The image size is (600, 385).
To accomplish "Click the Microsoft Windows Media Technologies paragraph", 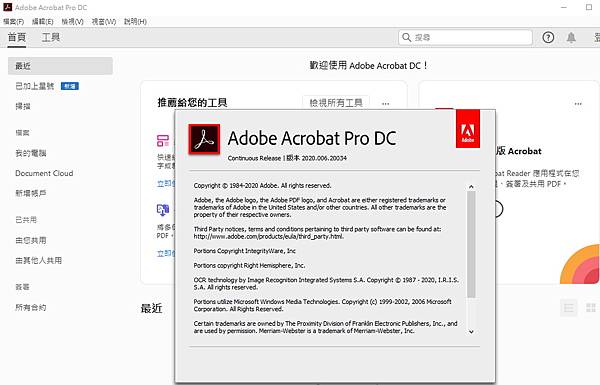I will coord(322,305).
